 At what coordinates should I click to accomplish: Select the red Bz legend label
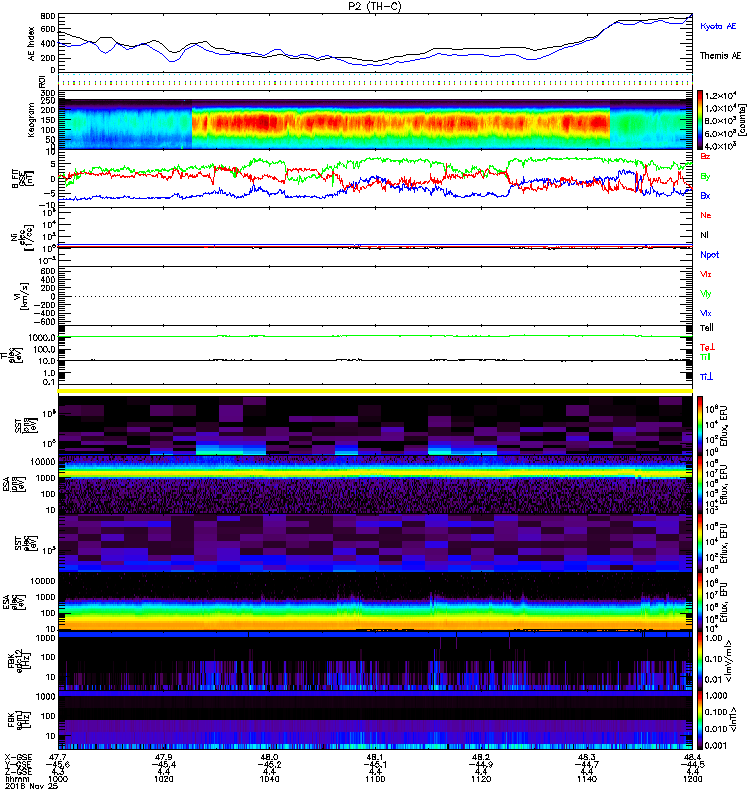[x=705, y=156]
